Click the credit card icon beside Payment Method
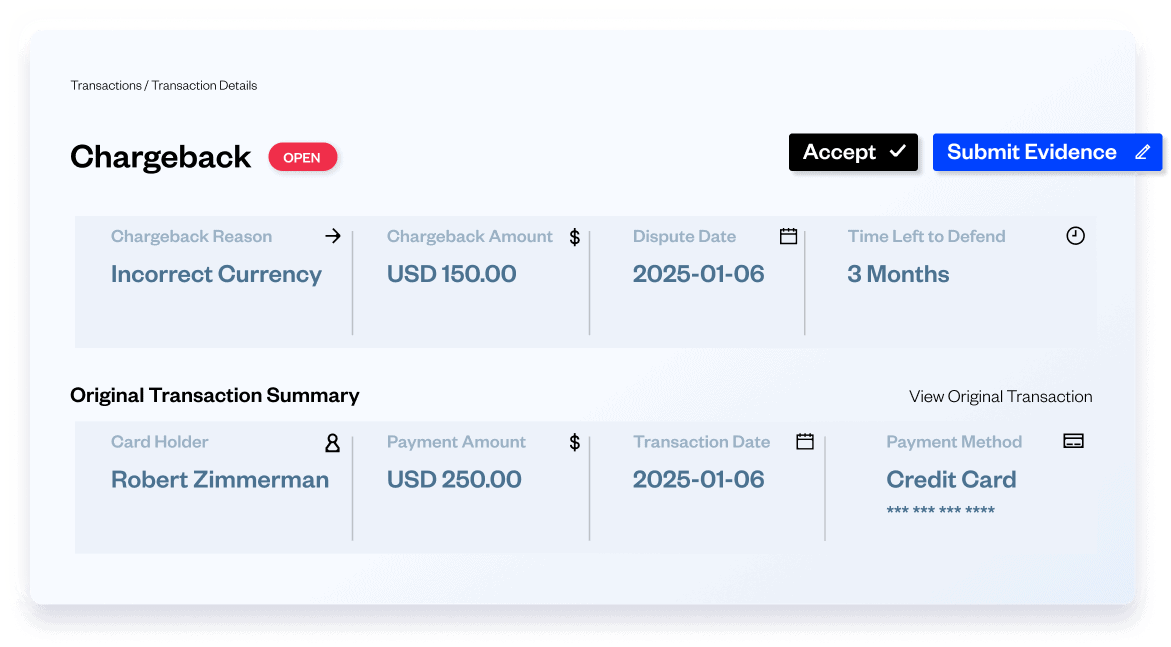This screenshot has width=1171, height=647. pos(1073,441)
